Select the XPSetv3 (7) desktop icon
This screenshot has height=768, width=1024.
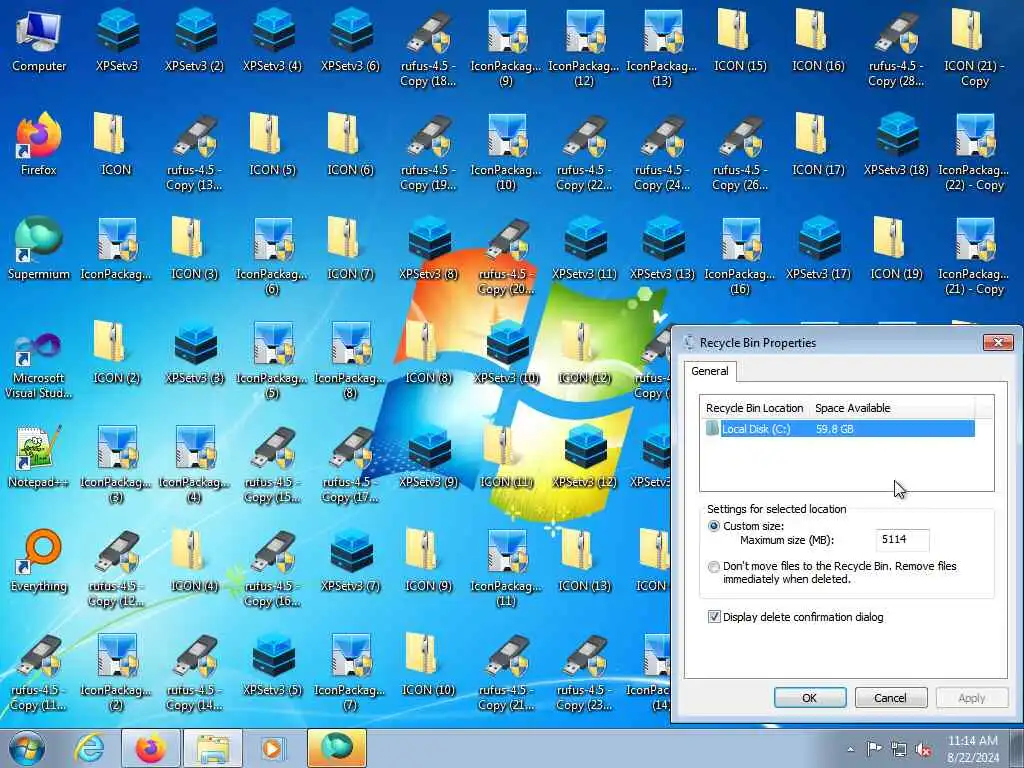click(351, 561)
